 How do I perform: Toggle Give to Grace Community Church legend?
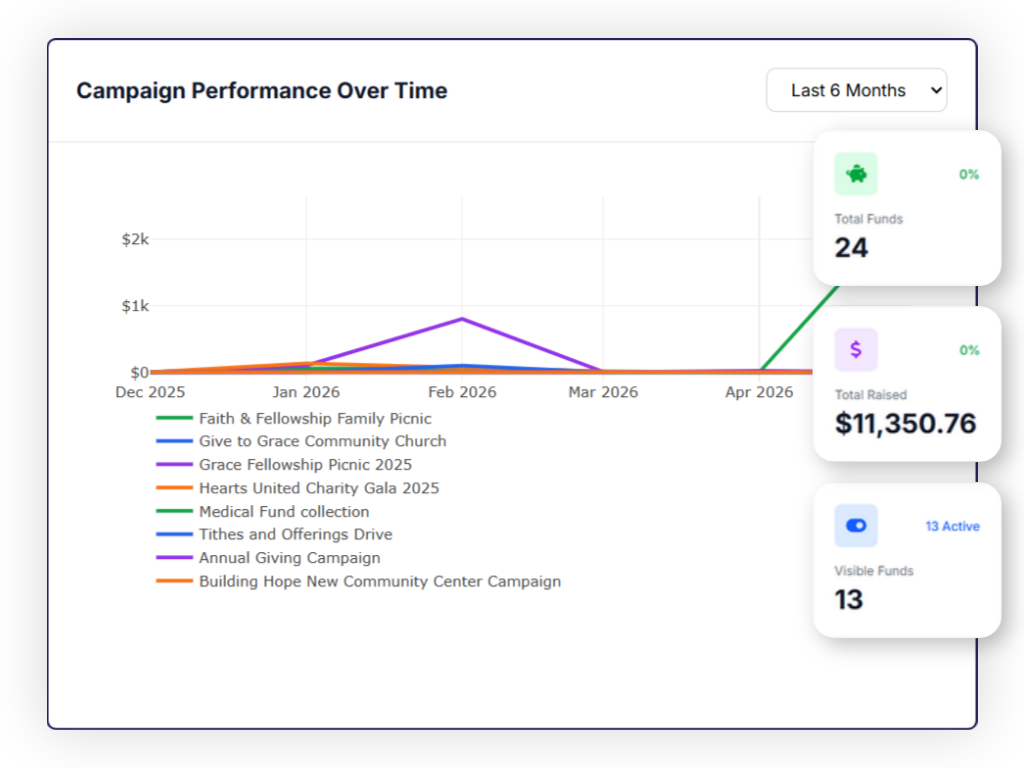click(x=301, y=441)
